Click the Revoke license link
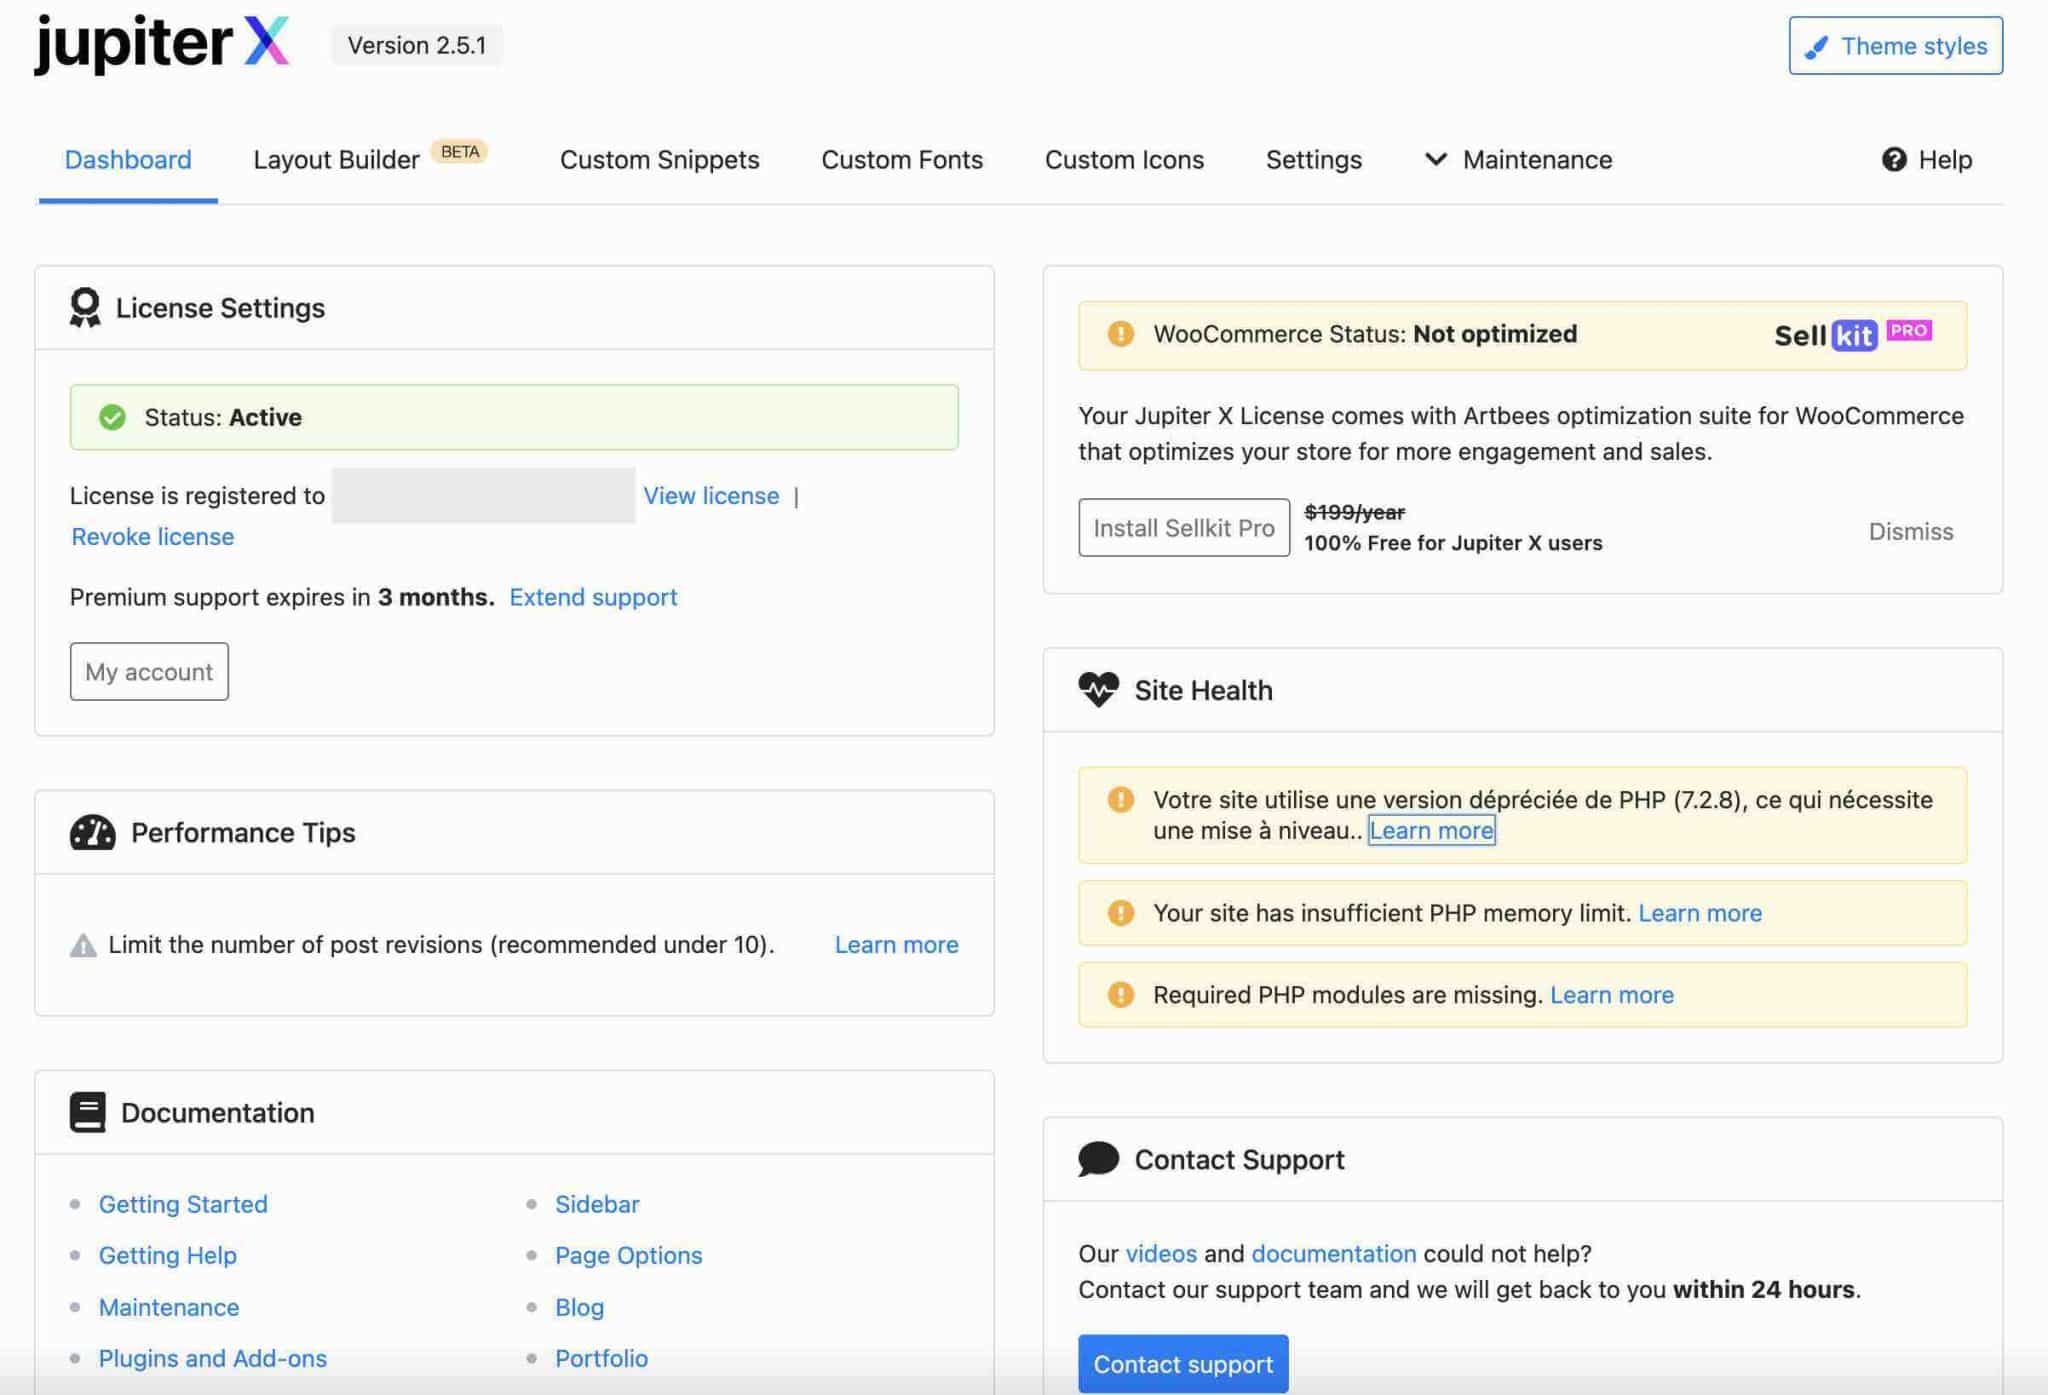The width and height of the screenshot is (2048, 1395). pyautogui.click(x=153, y=536)
